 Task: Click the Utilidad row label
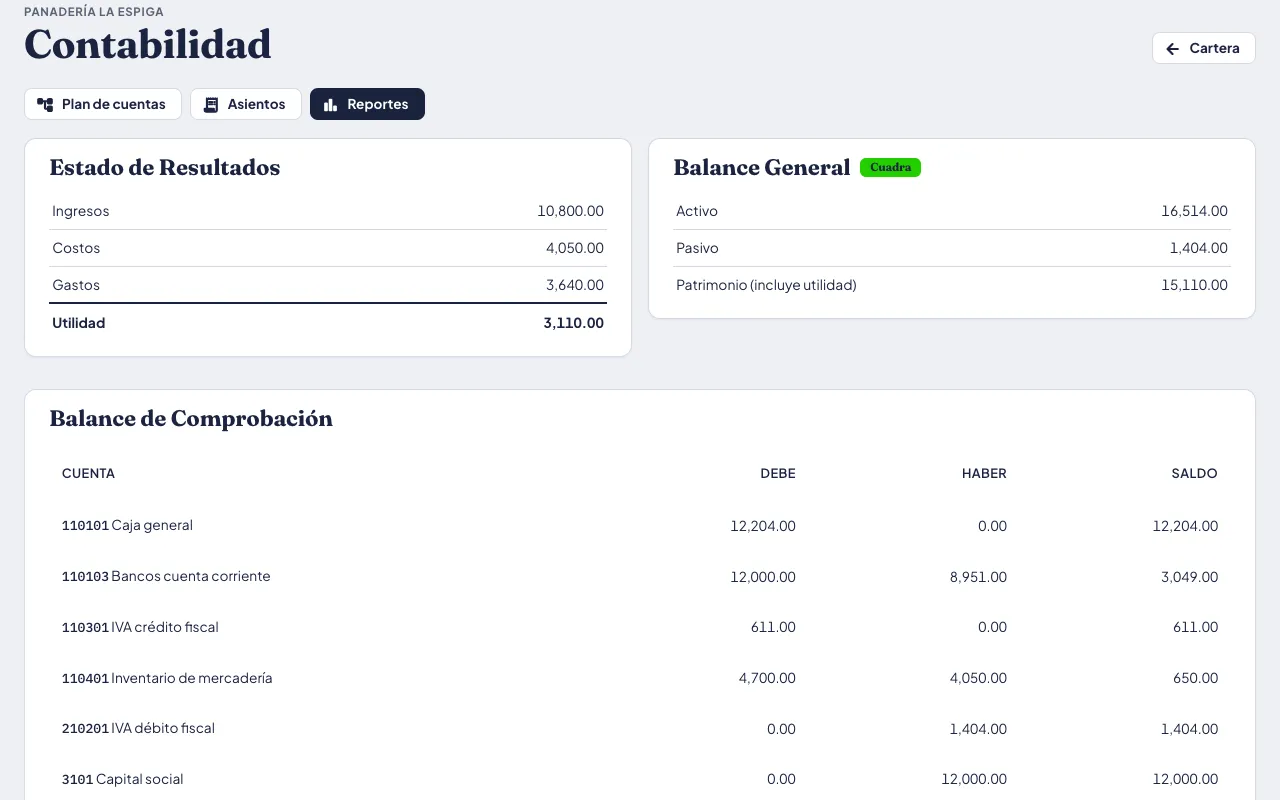point(79,323)
